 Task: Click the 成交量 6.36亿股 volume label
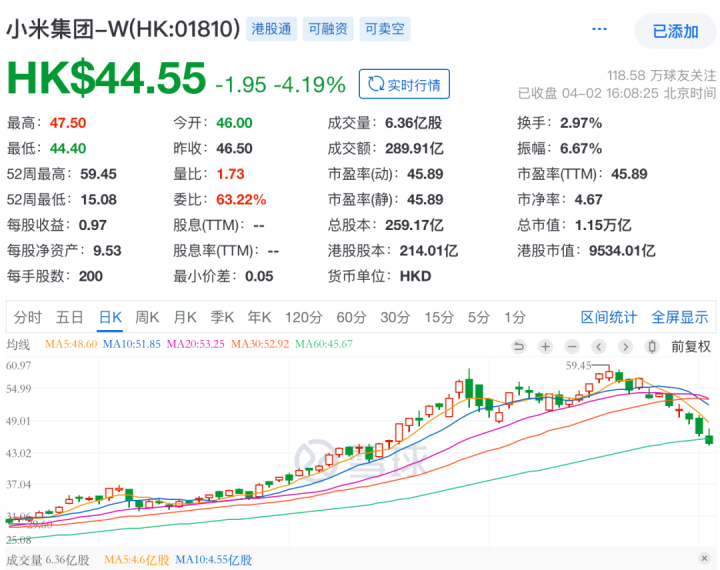pos(48,560)
